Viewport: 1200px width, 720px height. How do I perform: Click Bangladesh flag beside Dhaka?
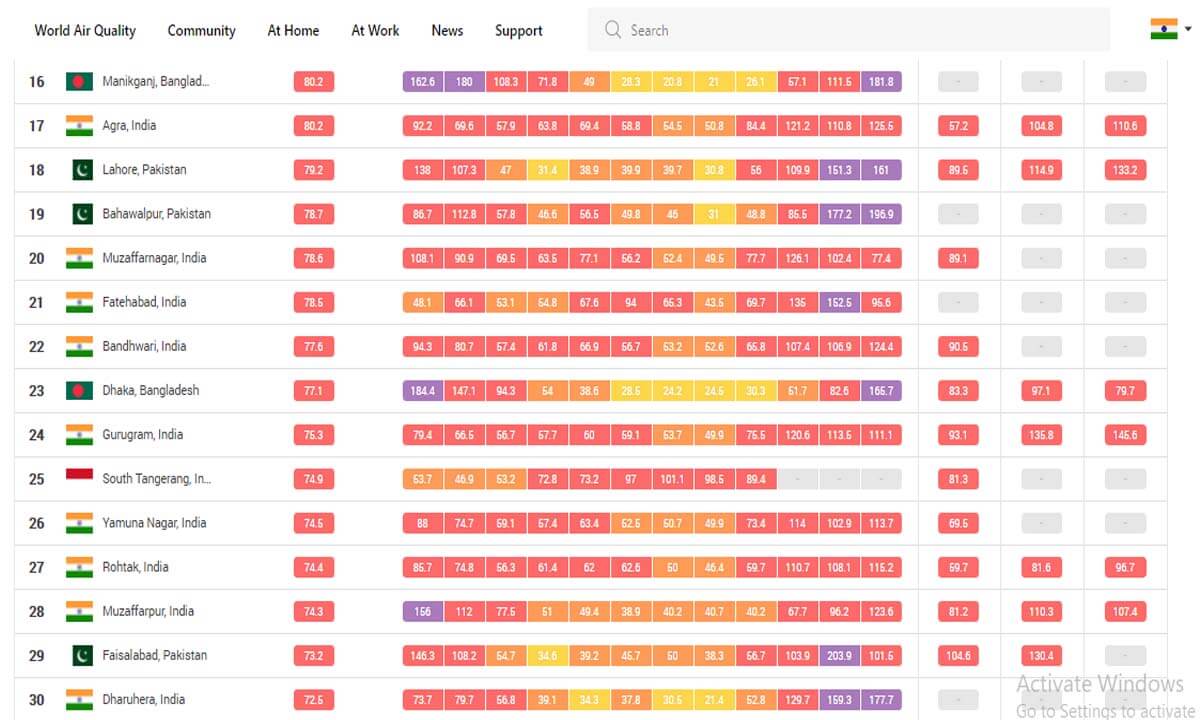[79, 391]
